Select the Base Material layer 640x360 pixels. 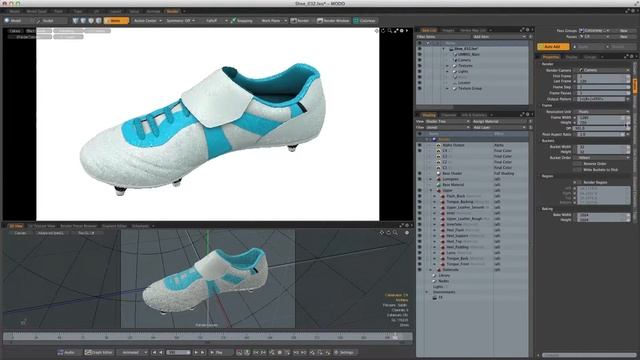click(x=453, y=184)
